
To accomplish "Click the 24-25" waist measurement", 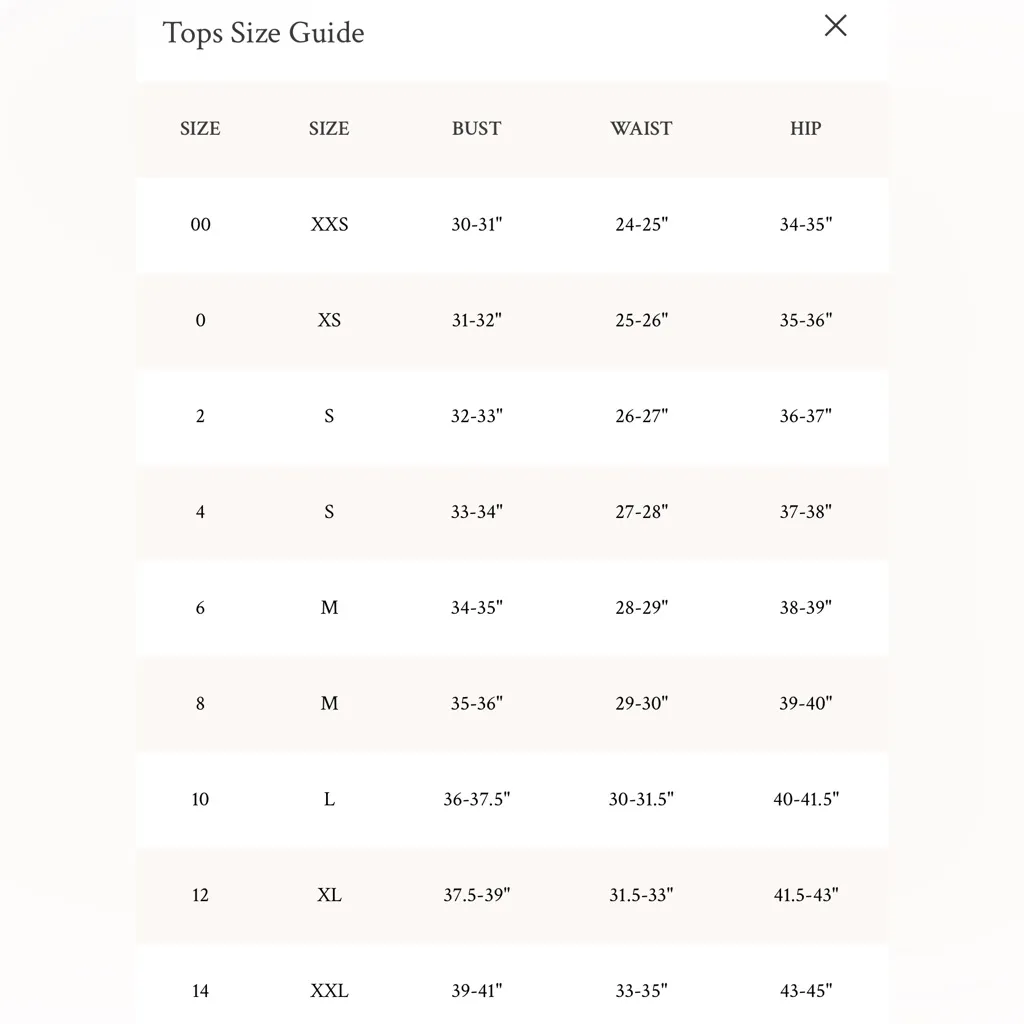I will 641,224.
